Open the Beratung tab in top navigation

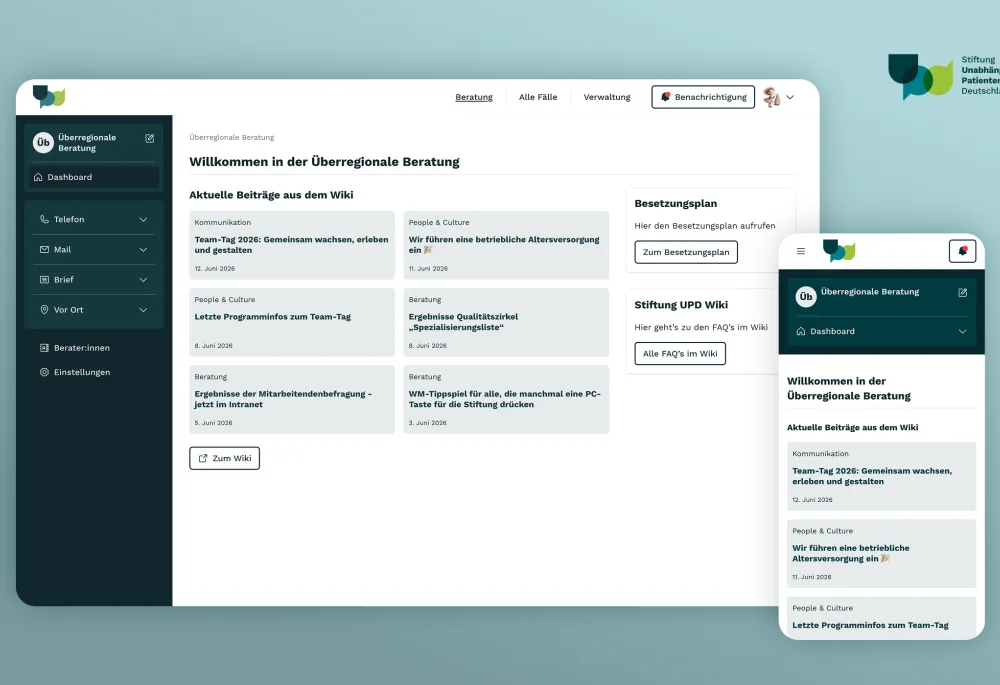pos(474,97)
